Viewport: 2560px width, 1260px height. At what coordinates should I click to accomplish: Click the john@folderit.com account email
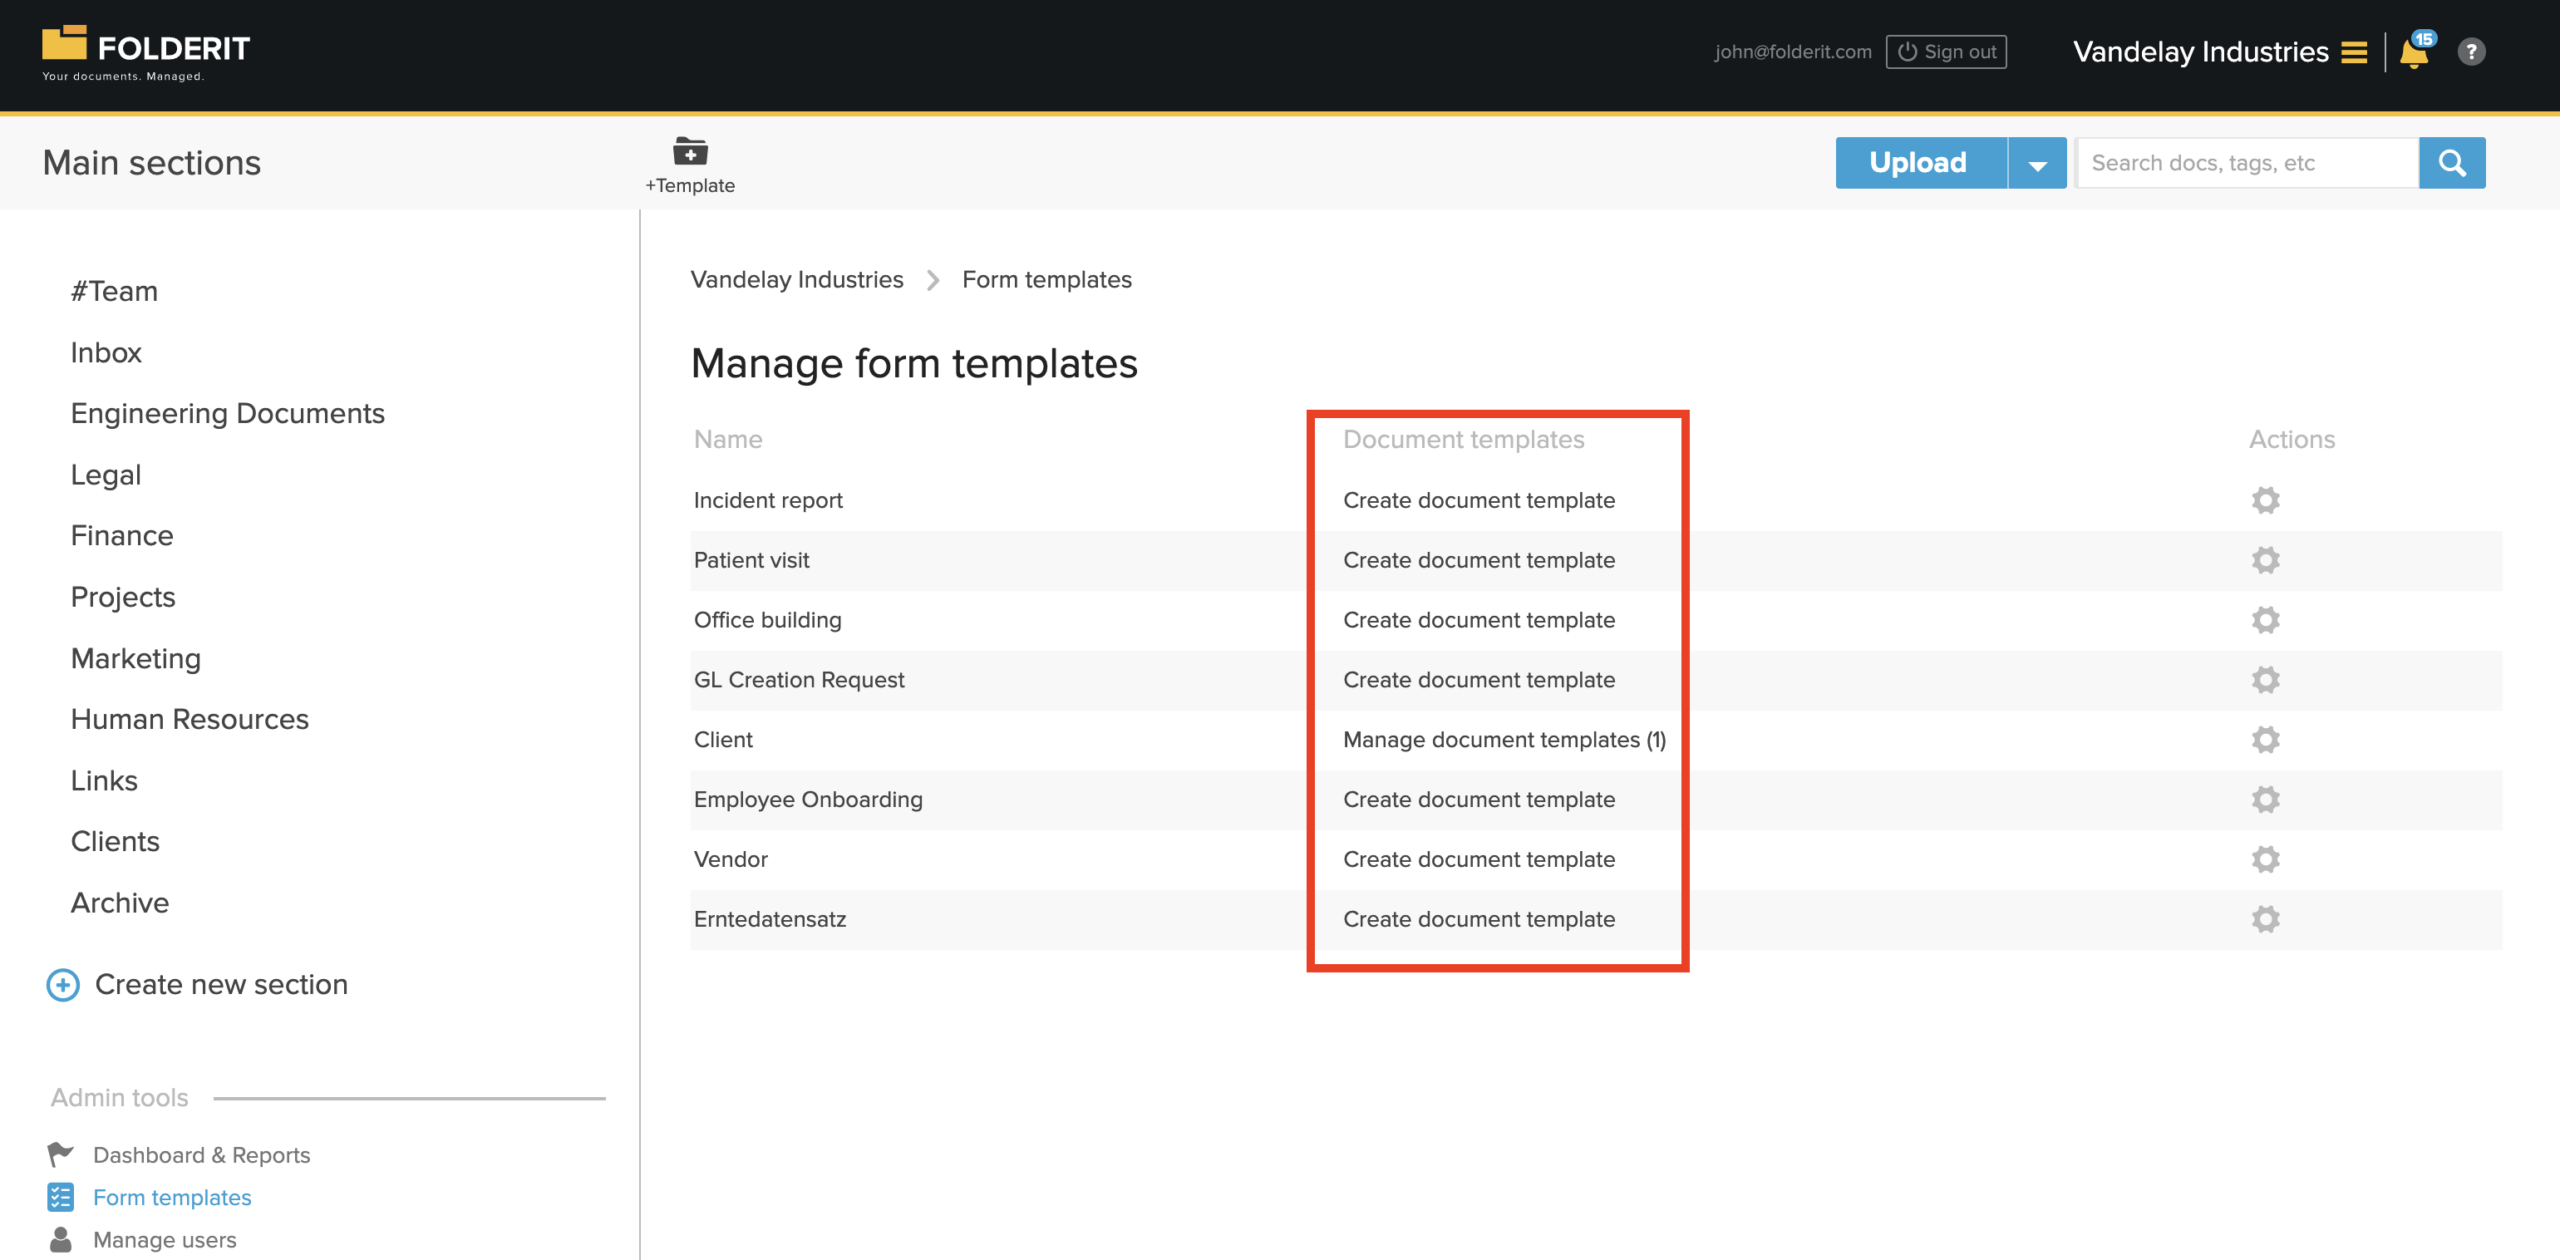pos(1793,52)
